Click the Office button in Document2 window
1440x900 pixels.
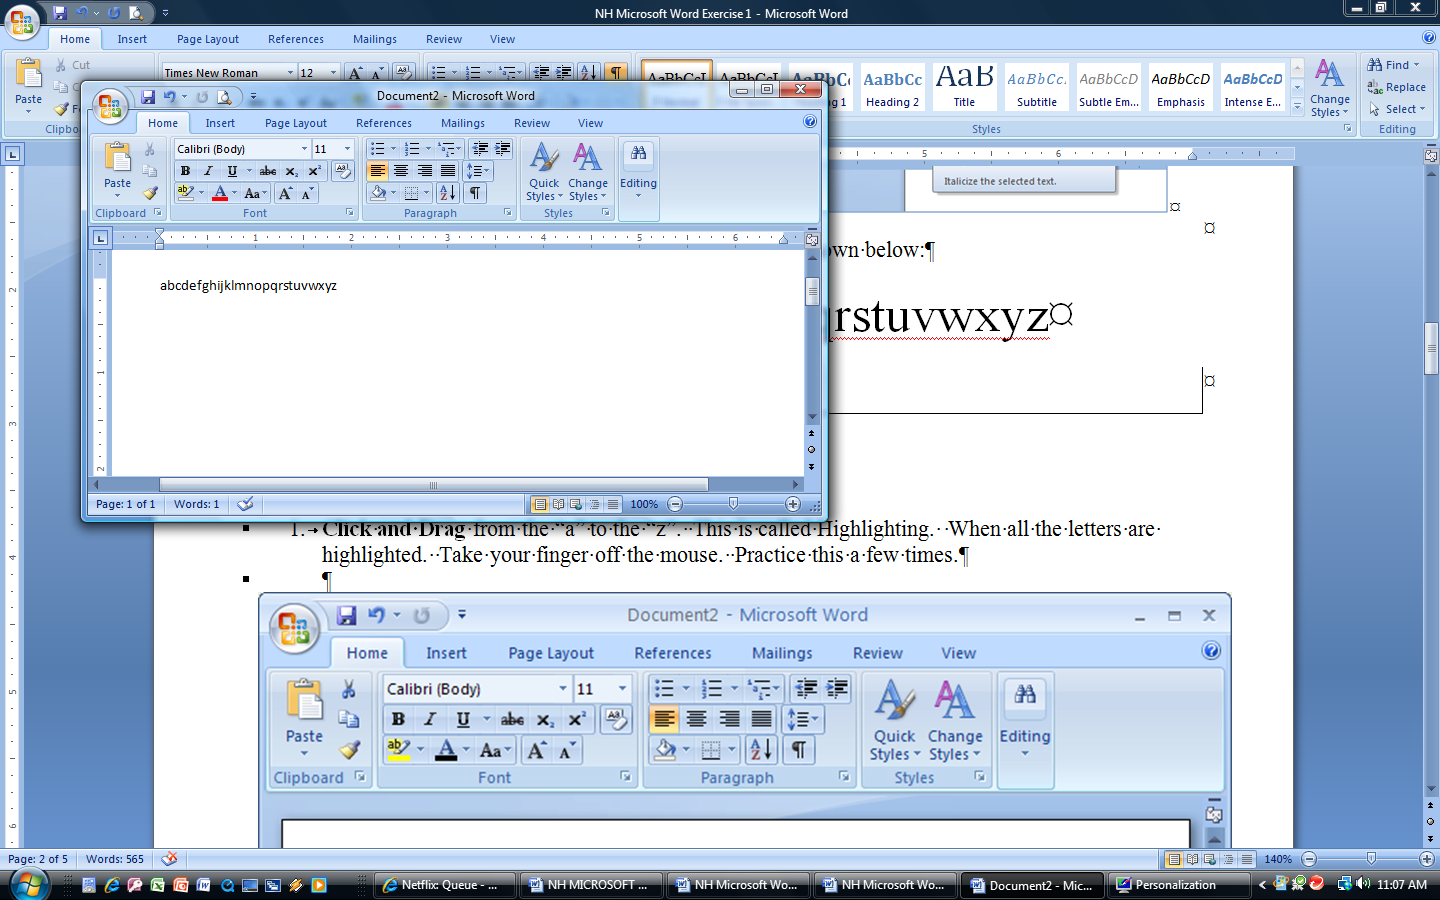110,106
